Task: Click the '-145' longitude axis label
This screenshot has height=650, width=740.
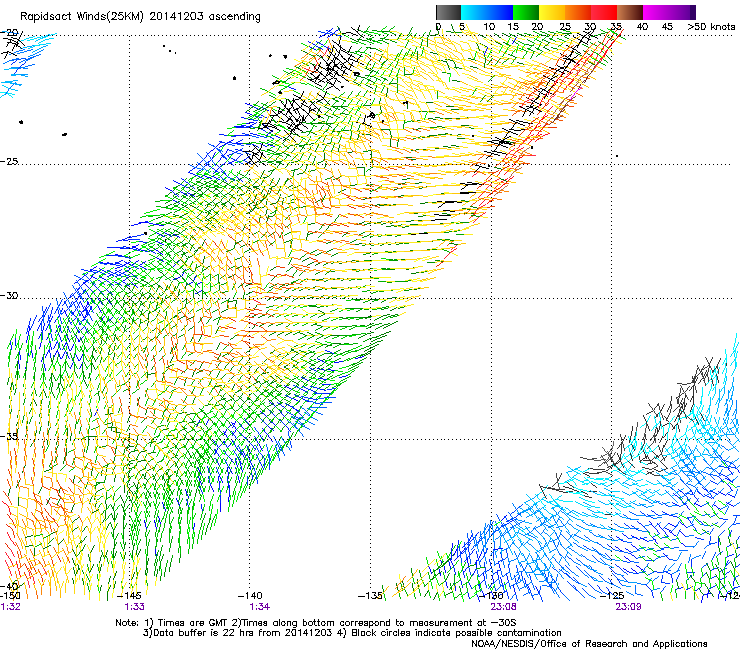Action: point(130,596)
